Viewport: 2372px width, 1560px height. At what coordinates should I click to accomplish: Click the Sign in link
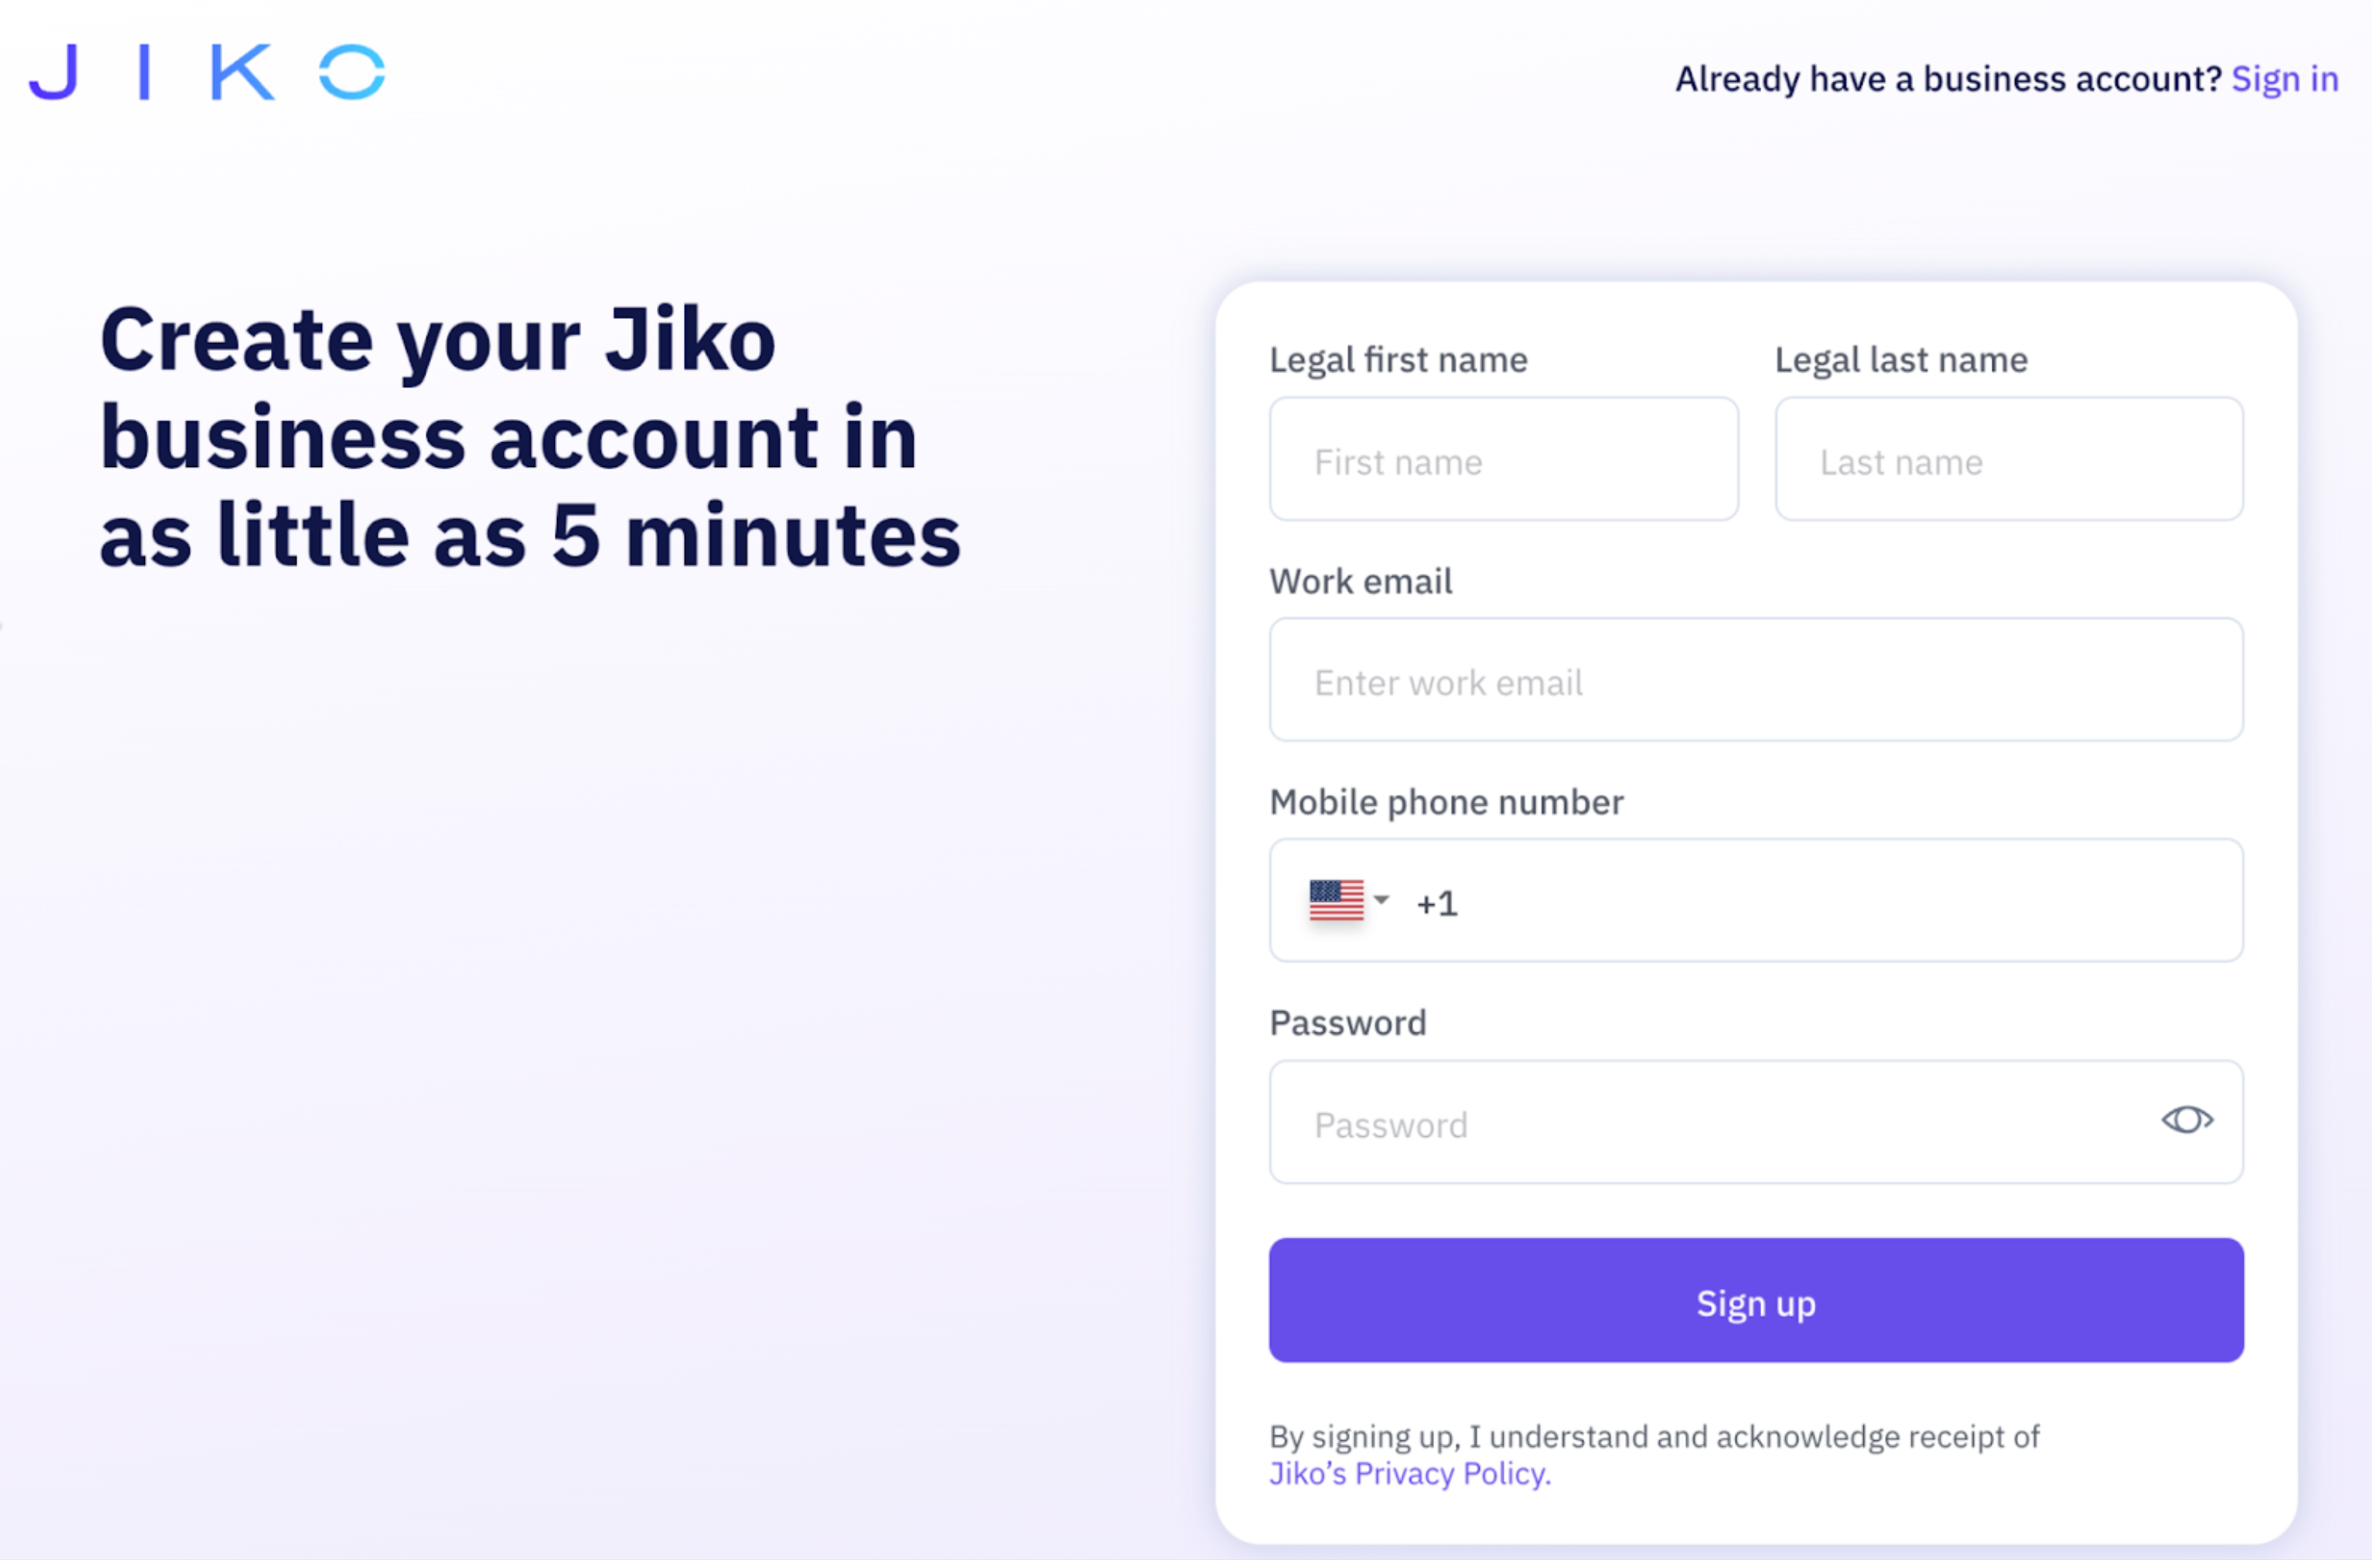2284,78
